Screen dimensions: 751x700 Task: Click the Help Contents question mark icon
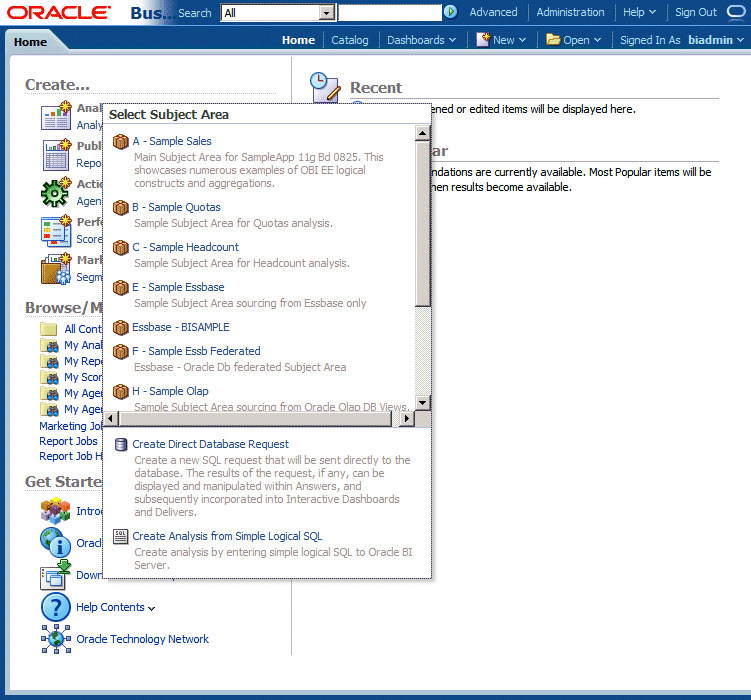click(56, 607)
